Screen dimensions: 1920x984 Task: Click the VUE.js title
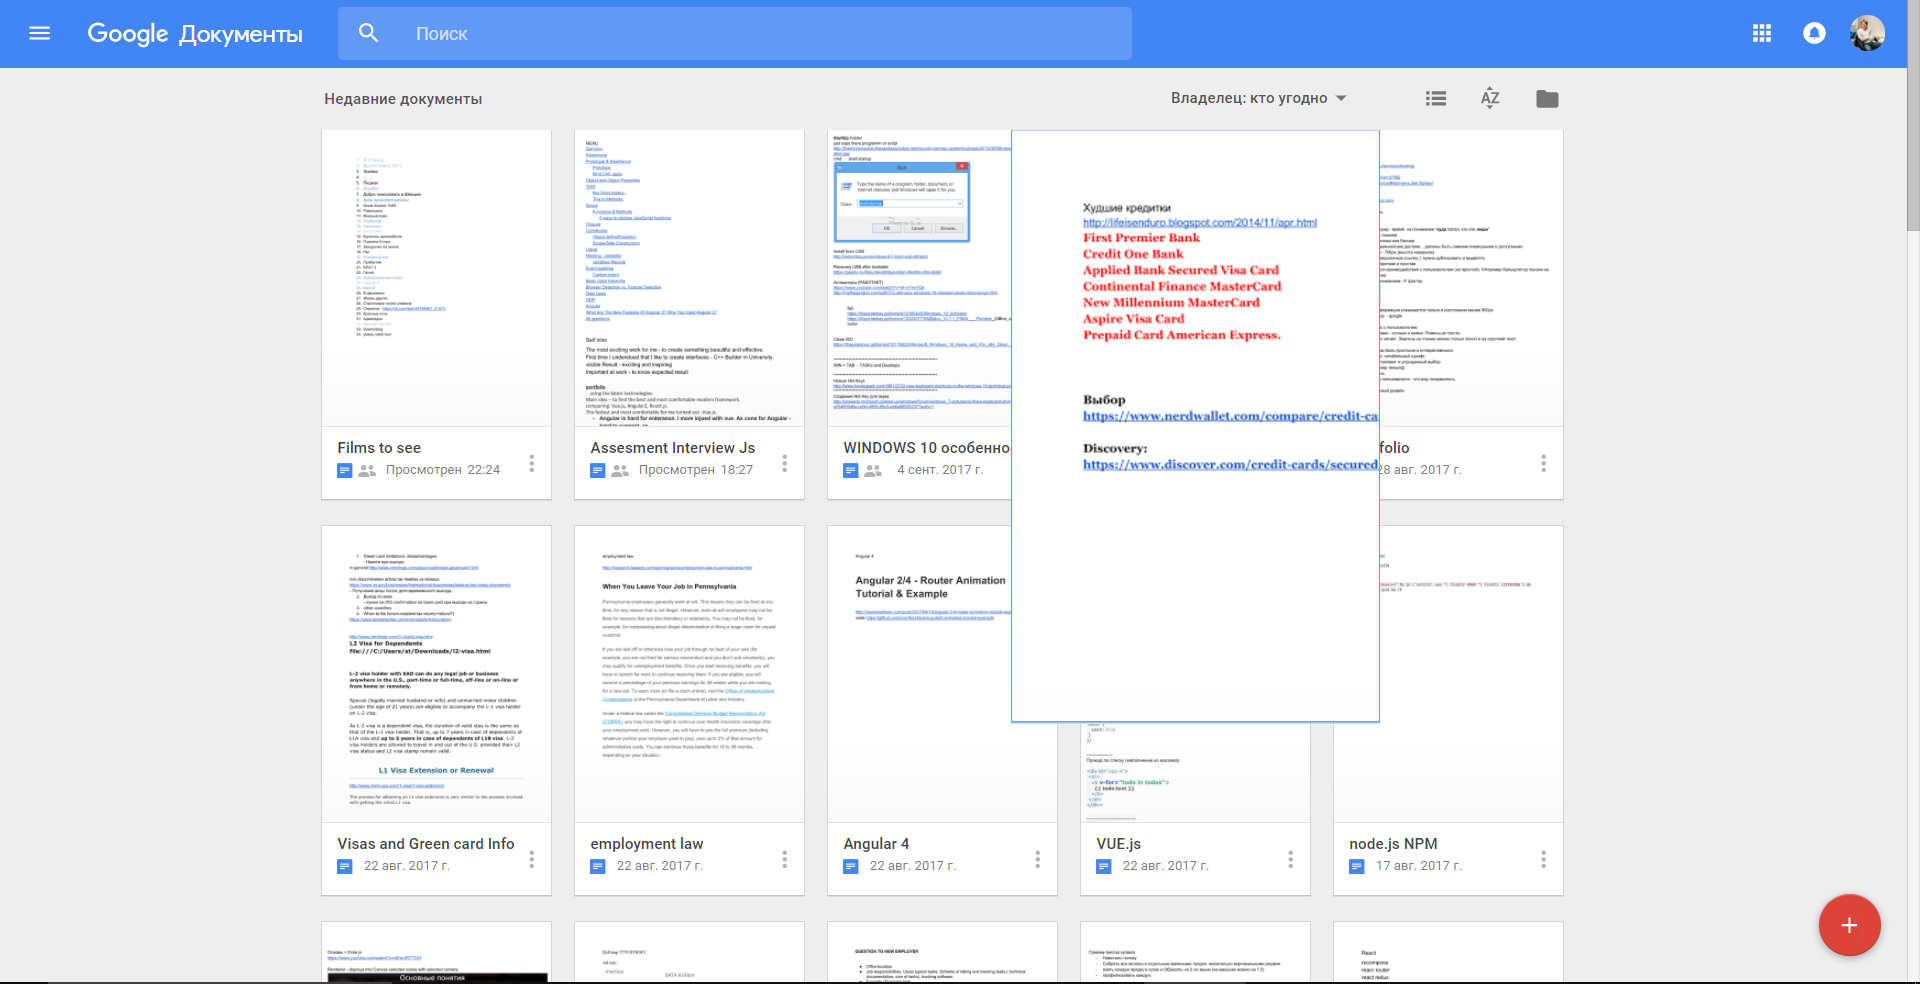pos(1118,844)
